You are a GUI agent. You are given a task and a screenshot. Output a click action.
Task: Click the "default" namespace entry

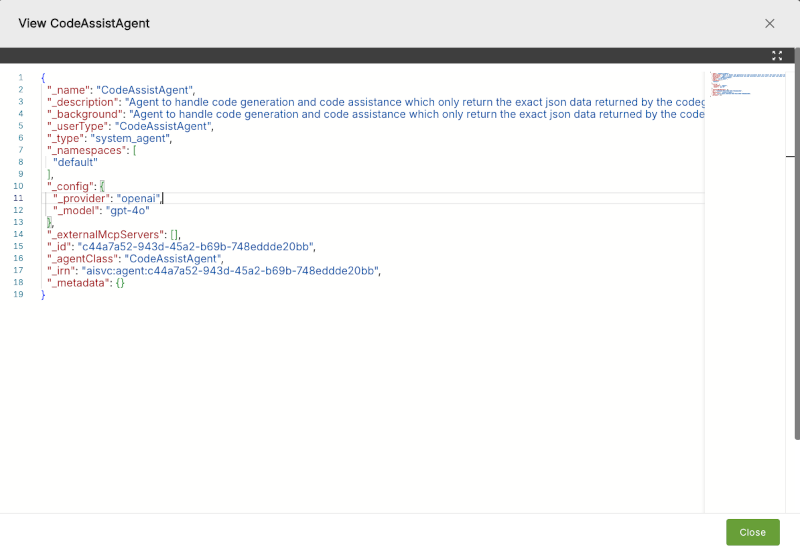tap(76, 162)
